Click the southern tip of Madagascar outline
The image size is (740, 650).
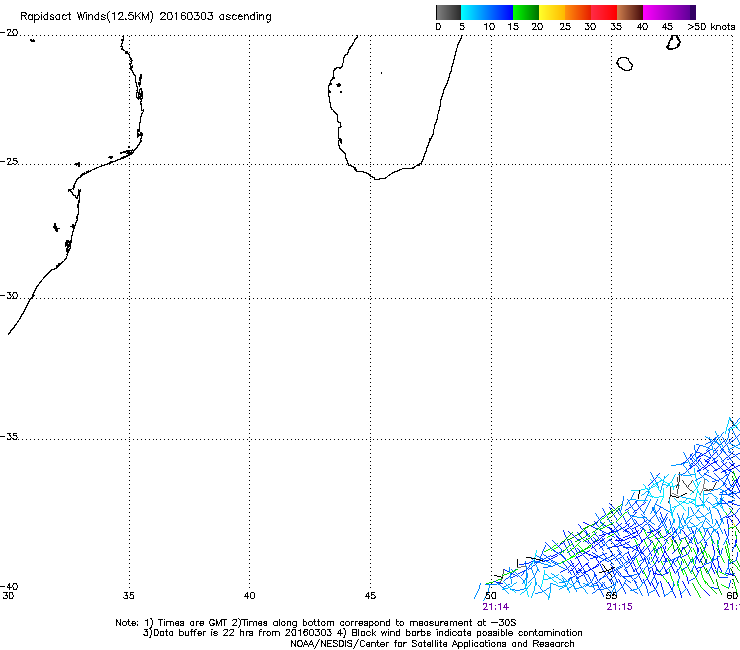(378, 178)
